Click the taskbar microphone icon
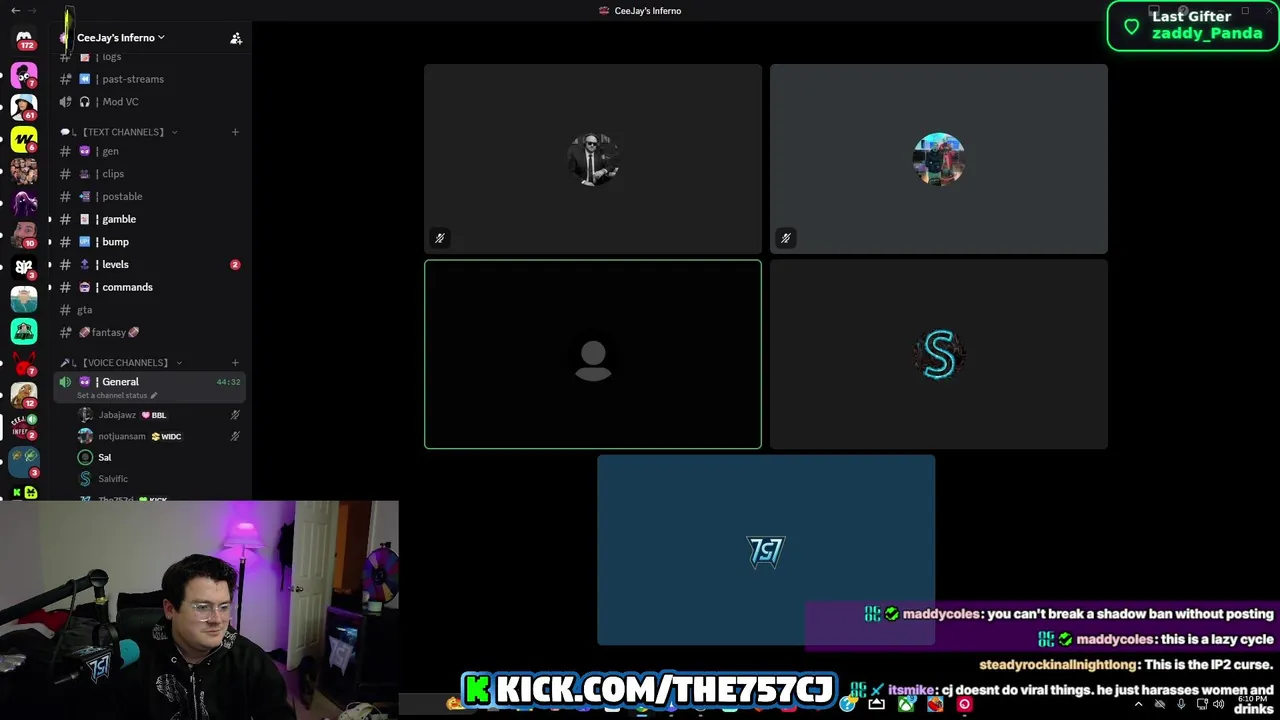1280x720 pixels. click(1181, 704)
